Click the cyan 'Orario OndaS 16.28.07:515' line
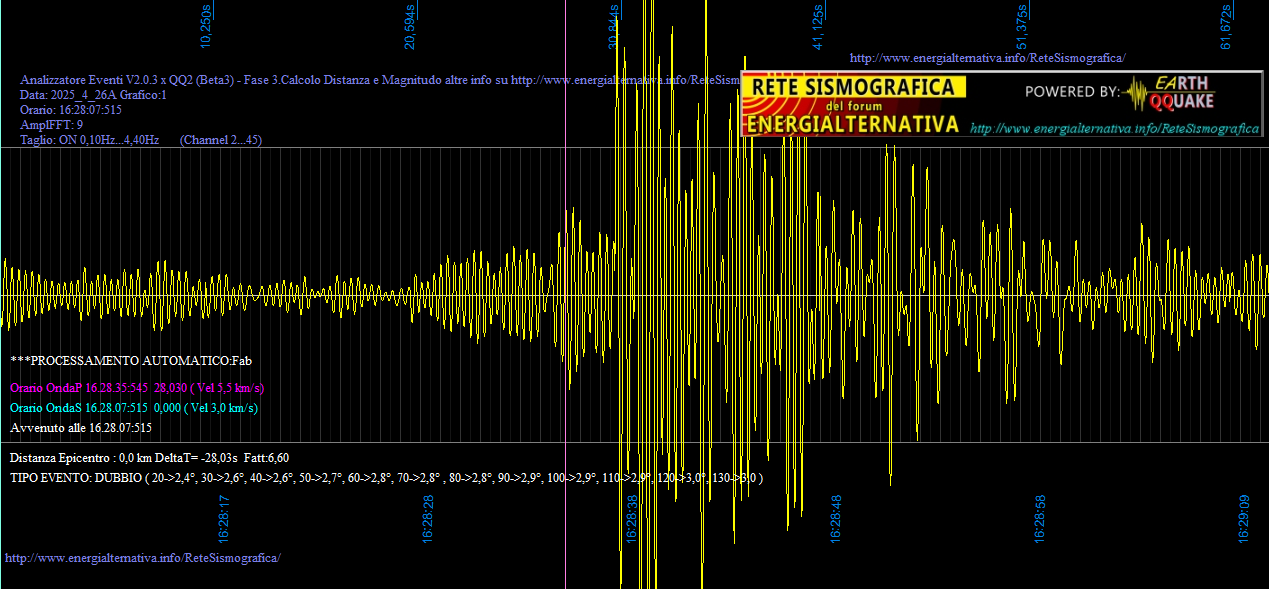Image resolution: width=1269 pixels, height=589 pixels. pos(134,407)
